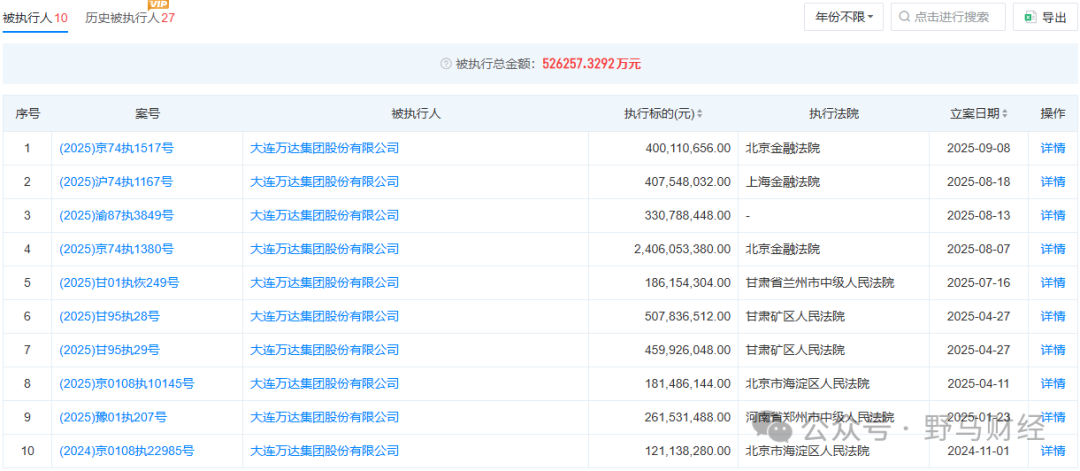The width and height of the screenshot is (1080, 471).
Task: Click 大连万达集团股份有限公司 in row 9
Action: [324, 417]
